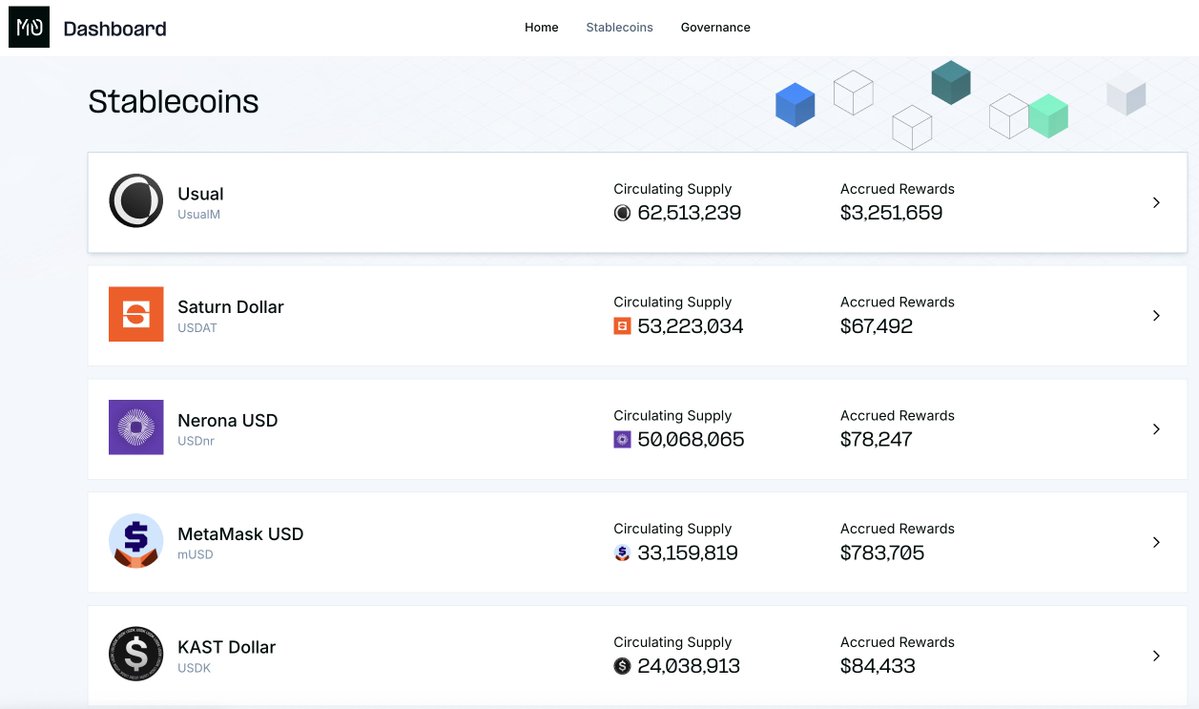Open the Usual stablecoin name
The width and height of the screenshot is (1199, 709).
(200, 194)
